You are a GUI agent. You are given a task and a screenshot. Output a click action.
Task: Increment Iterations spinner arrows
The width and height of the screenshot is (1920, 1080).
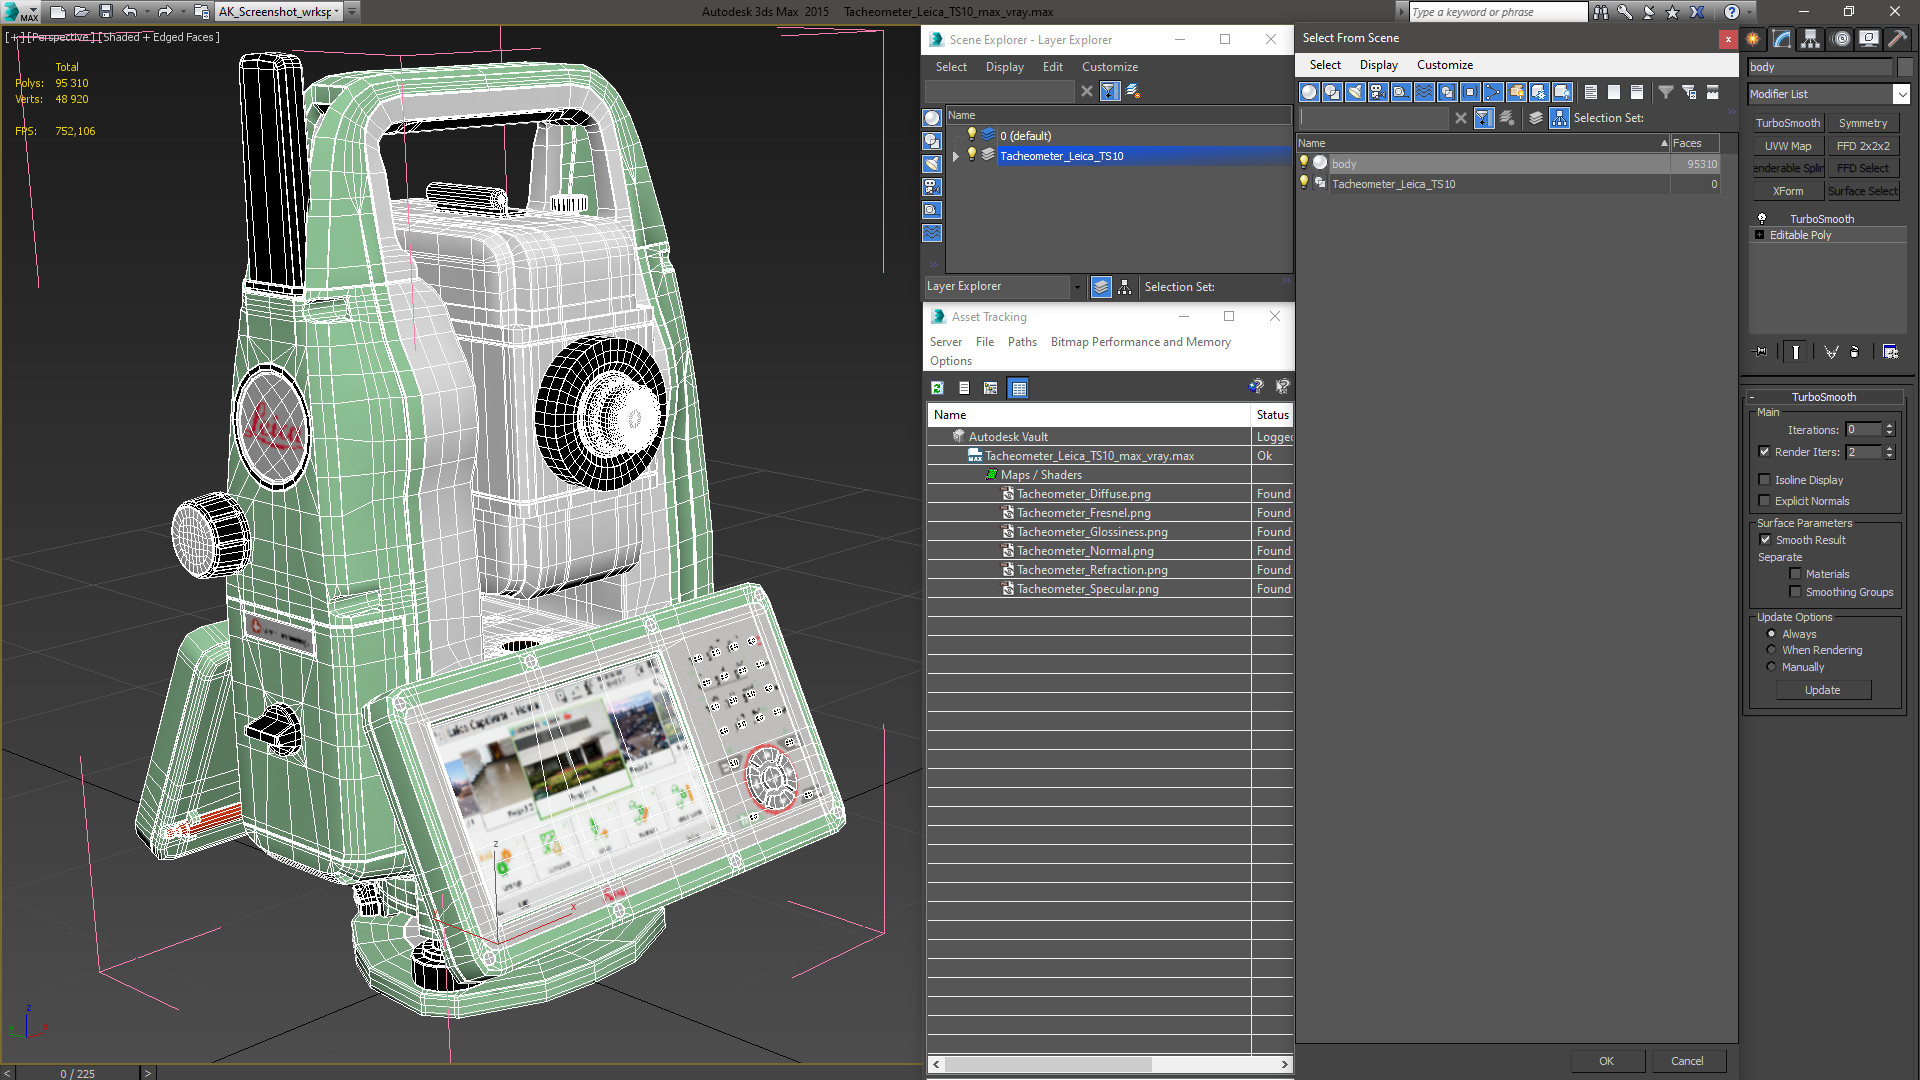[1889, 430]
